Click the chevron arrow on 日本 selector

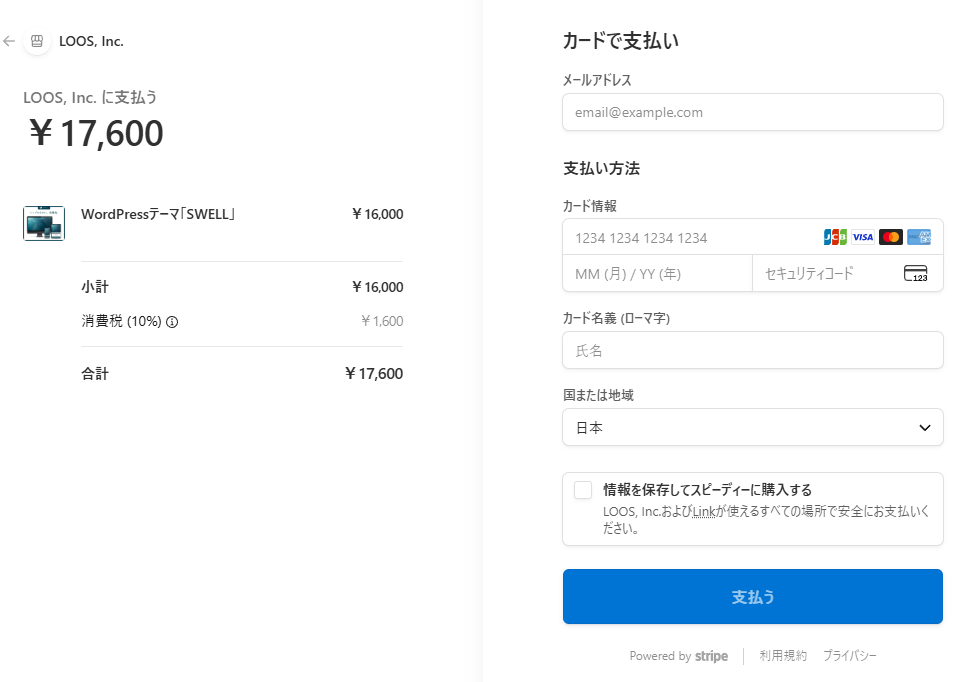924,427
